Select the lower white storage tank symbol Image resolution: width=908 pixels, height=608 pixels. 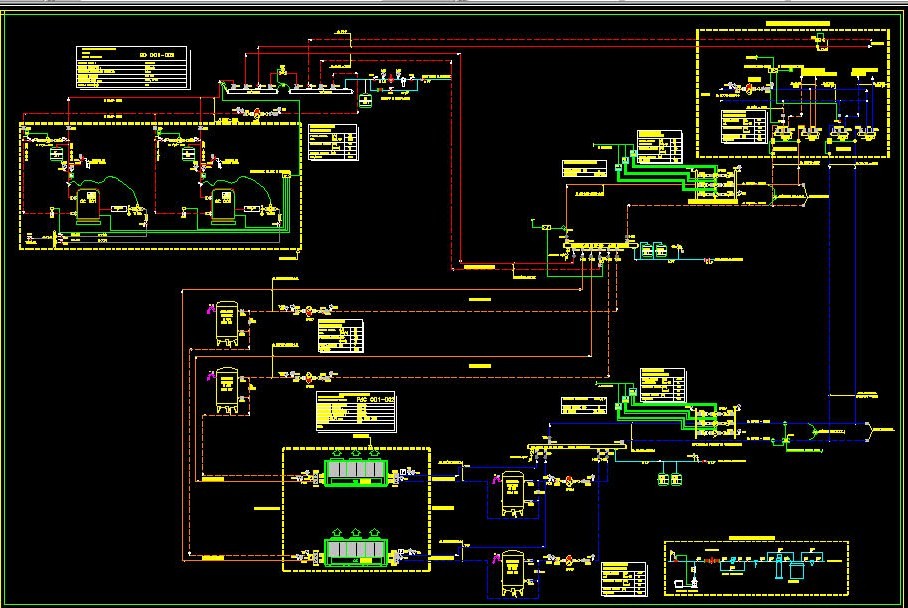228,392
